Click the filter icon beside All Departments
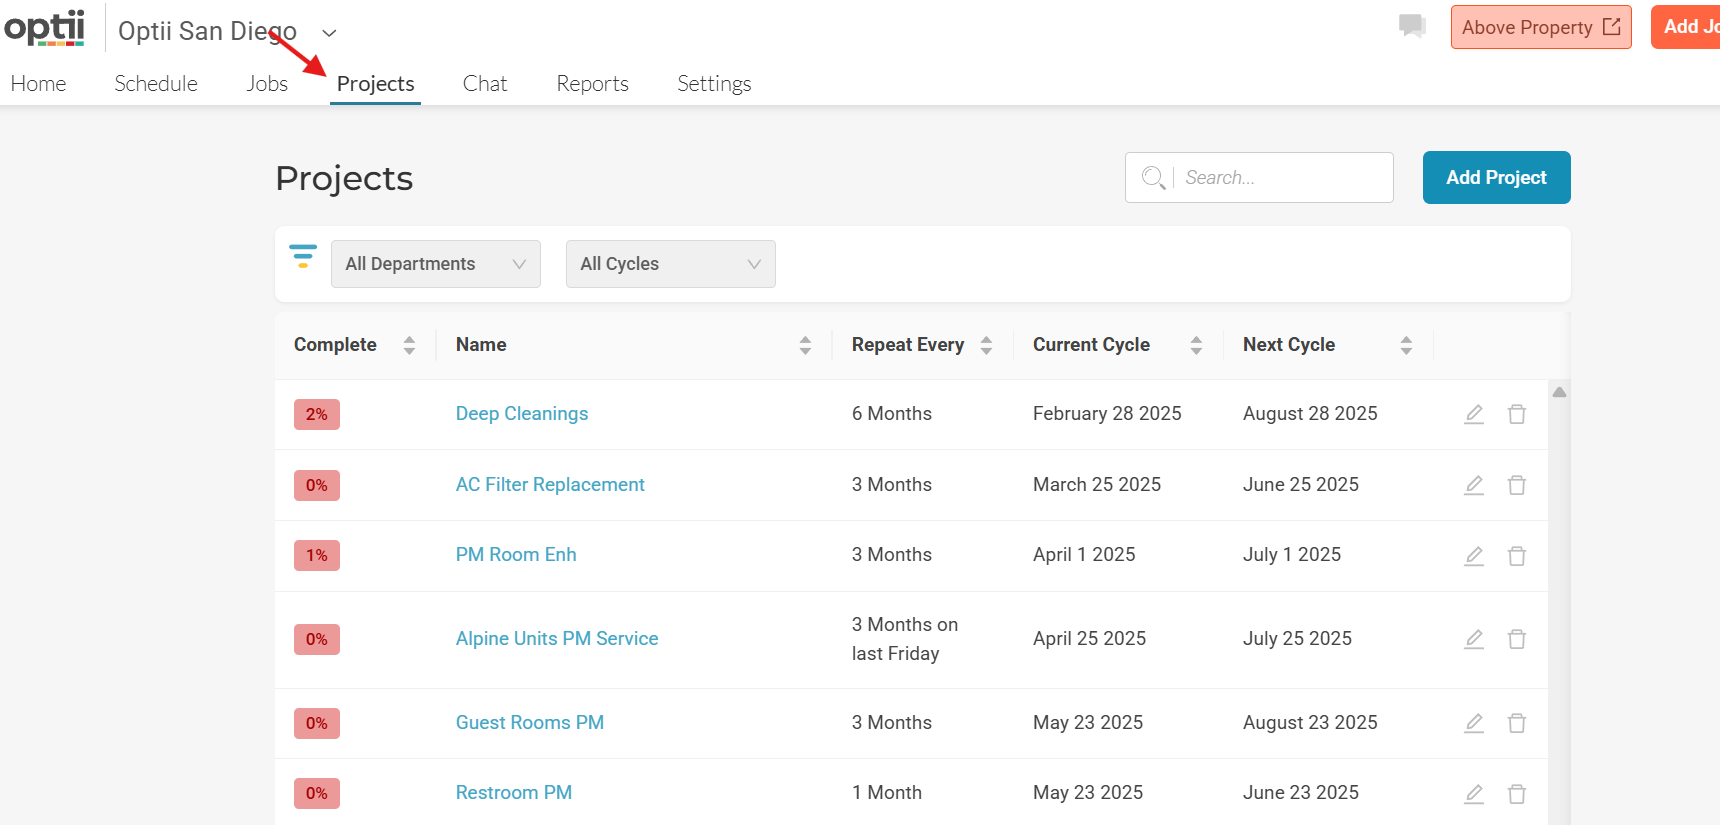Viewport: 1720px width, 825px height. point(302,256)
